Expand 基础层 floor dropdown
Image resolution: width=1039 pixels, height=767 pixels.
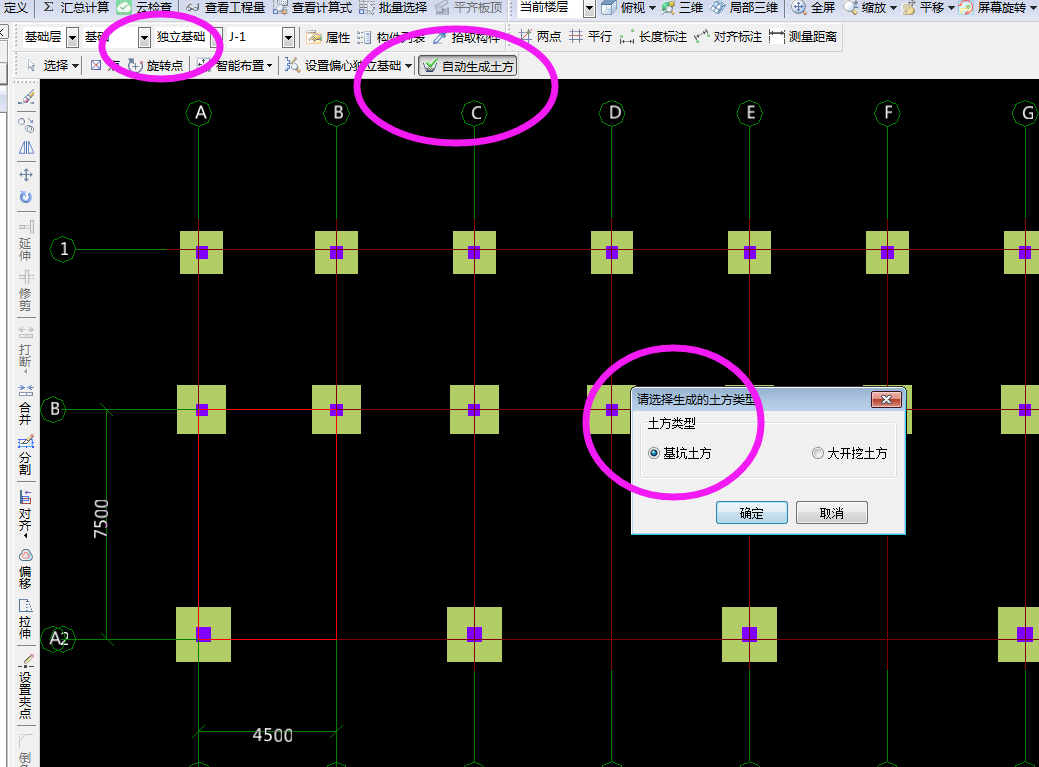tap(73, 37)
